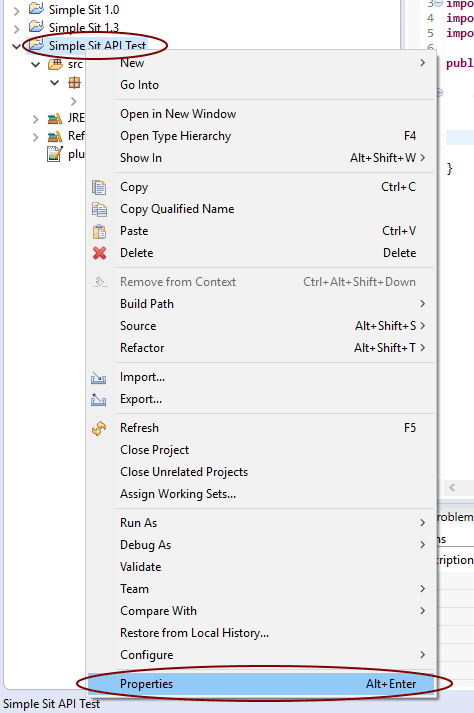This screenshot has width=474, height=713.
Task: Open the Refactor submenu
Action: [x=261, y=348]
